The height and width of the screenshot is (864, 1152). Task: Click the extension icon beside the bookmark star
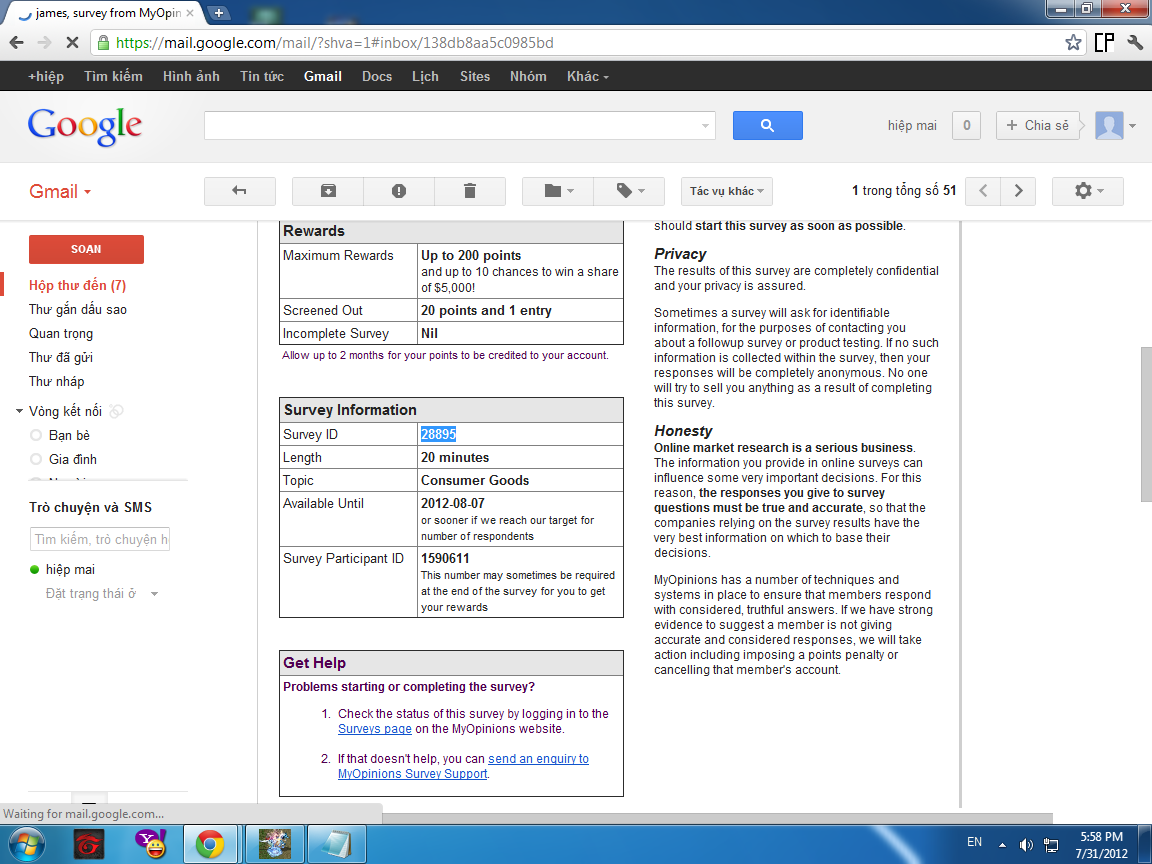(x=1104, y=43)
